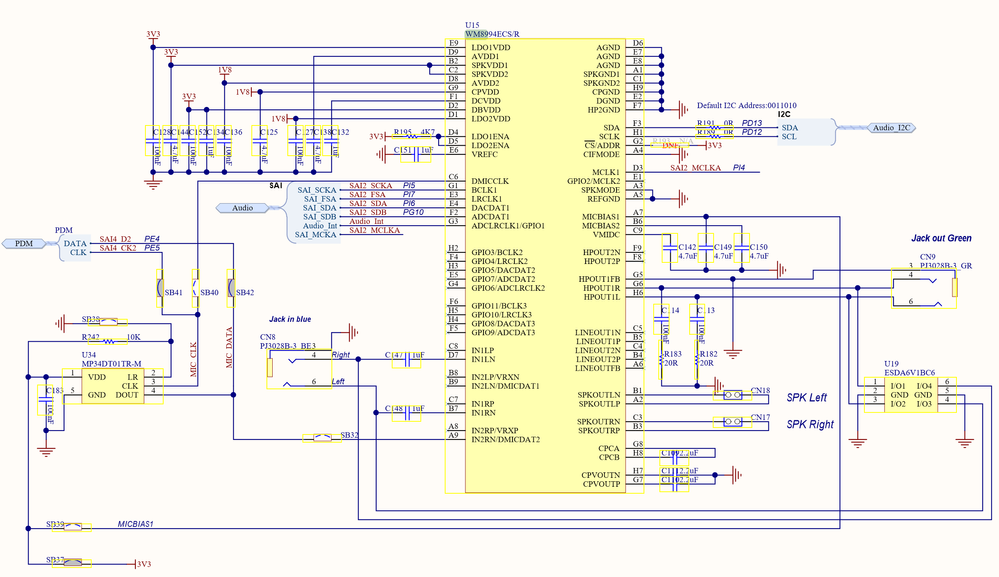The width and height of the screenshot is (999, 577).
Task: Click capacitor C128
Action: click(153, 141)
